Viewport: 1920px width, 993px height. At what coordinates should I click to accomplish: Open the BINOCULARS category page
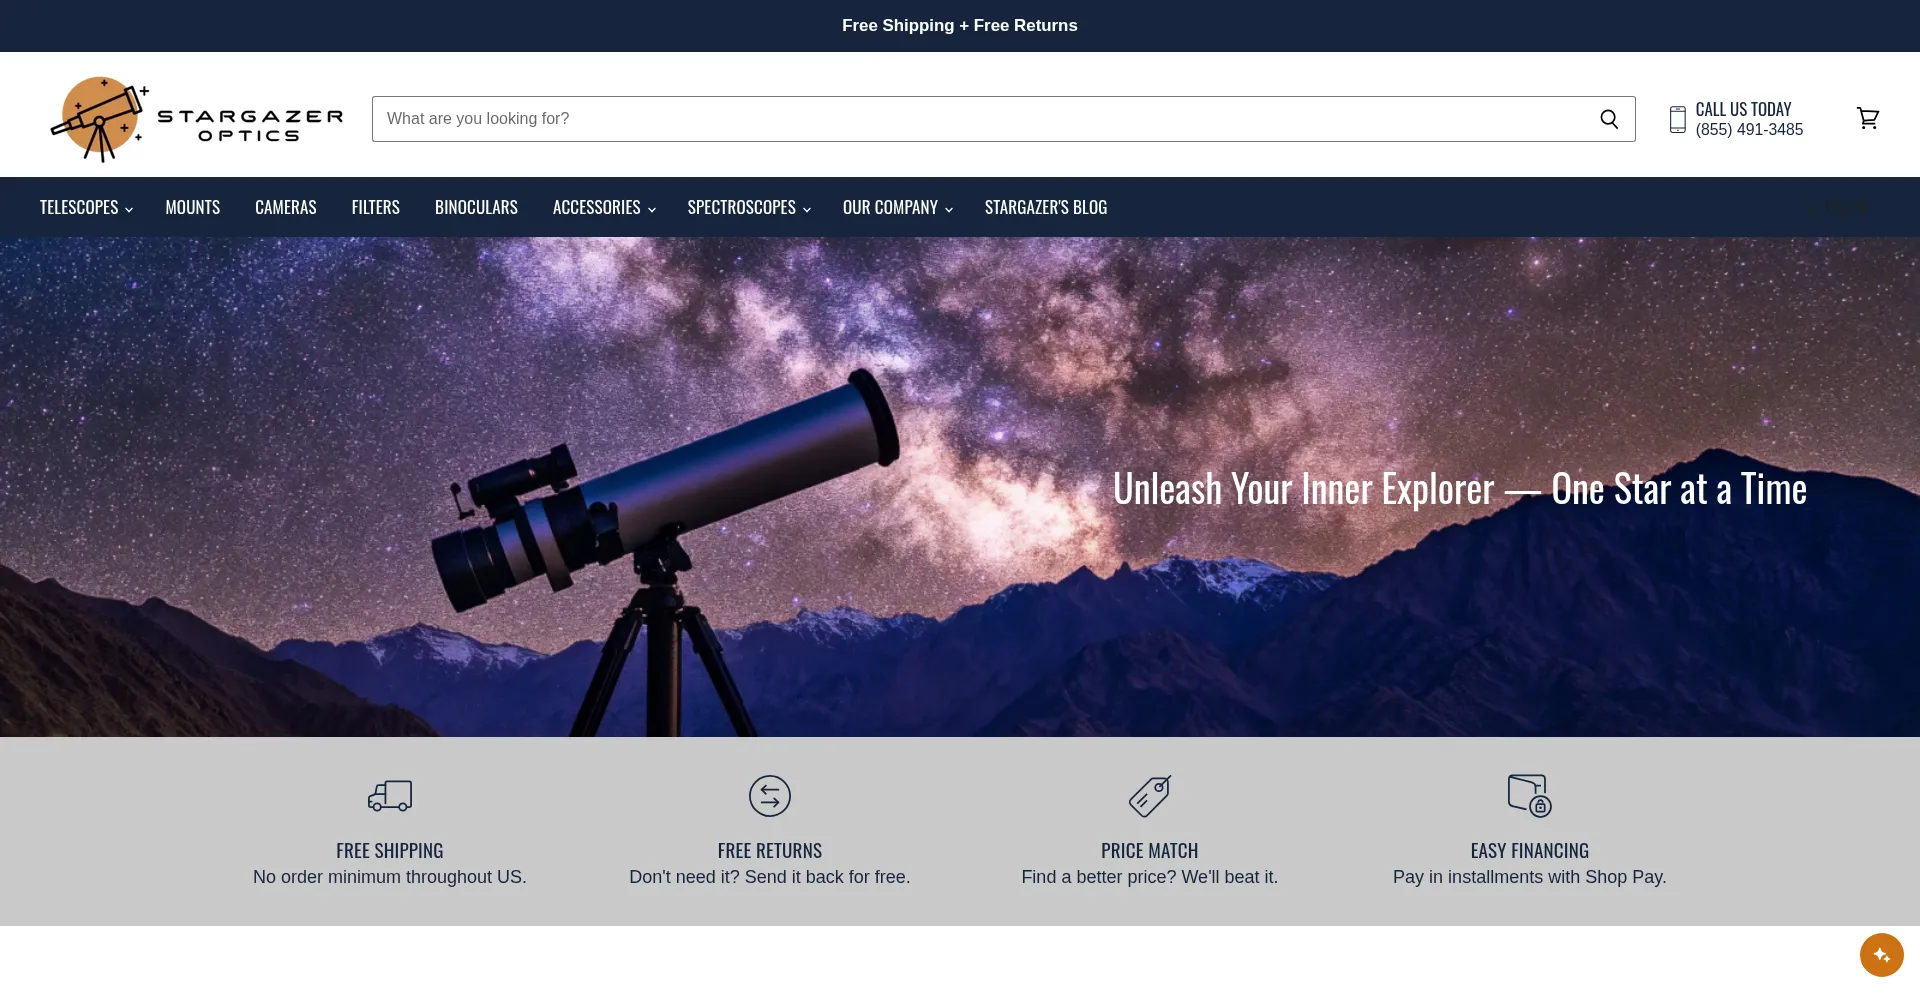476,207
